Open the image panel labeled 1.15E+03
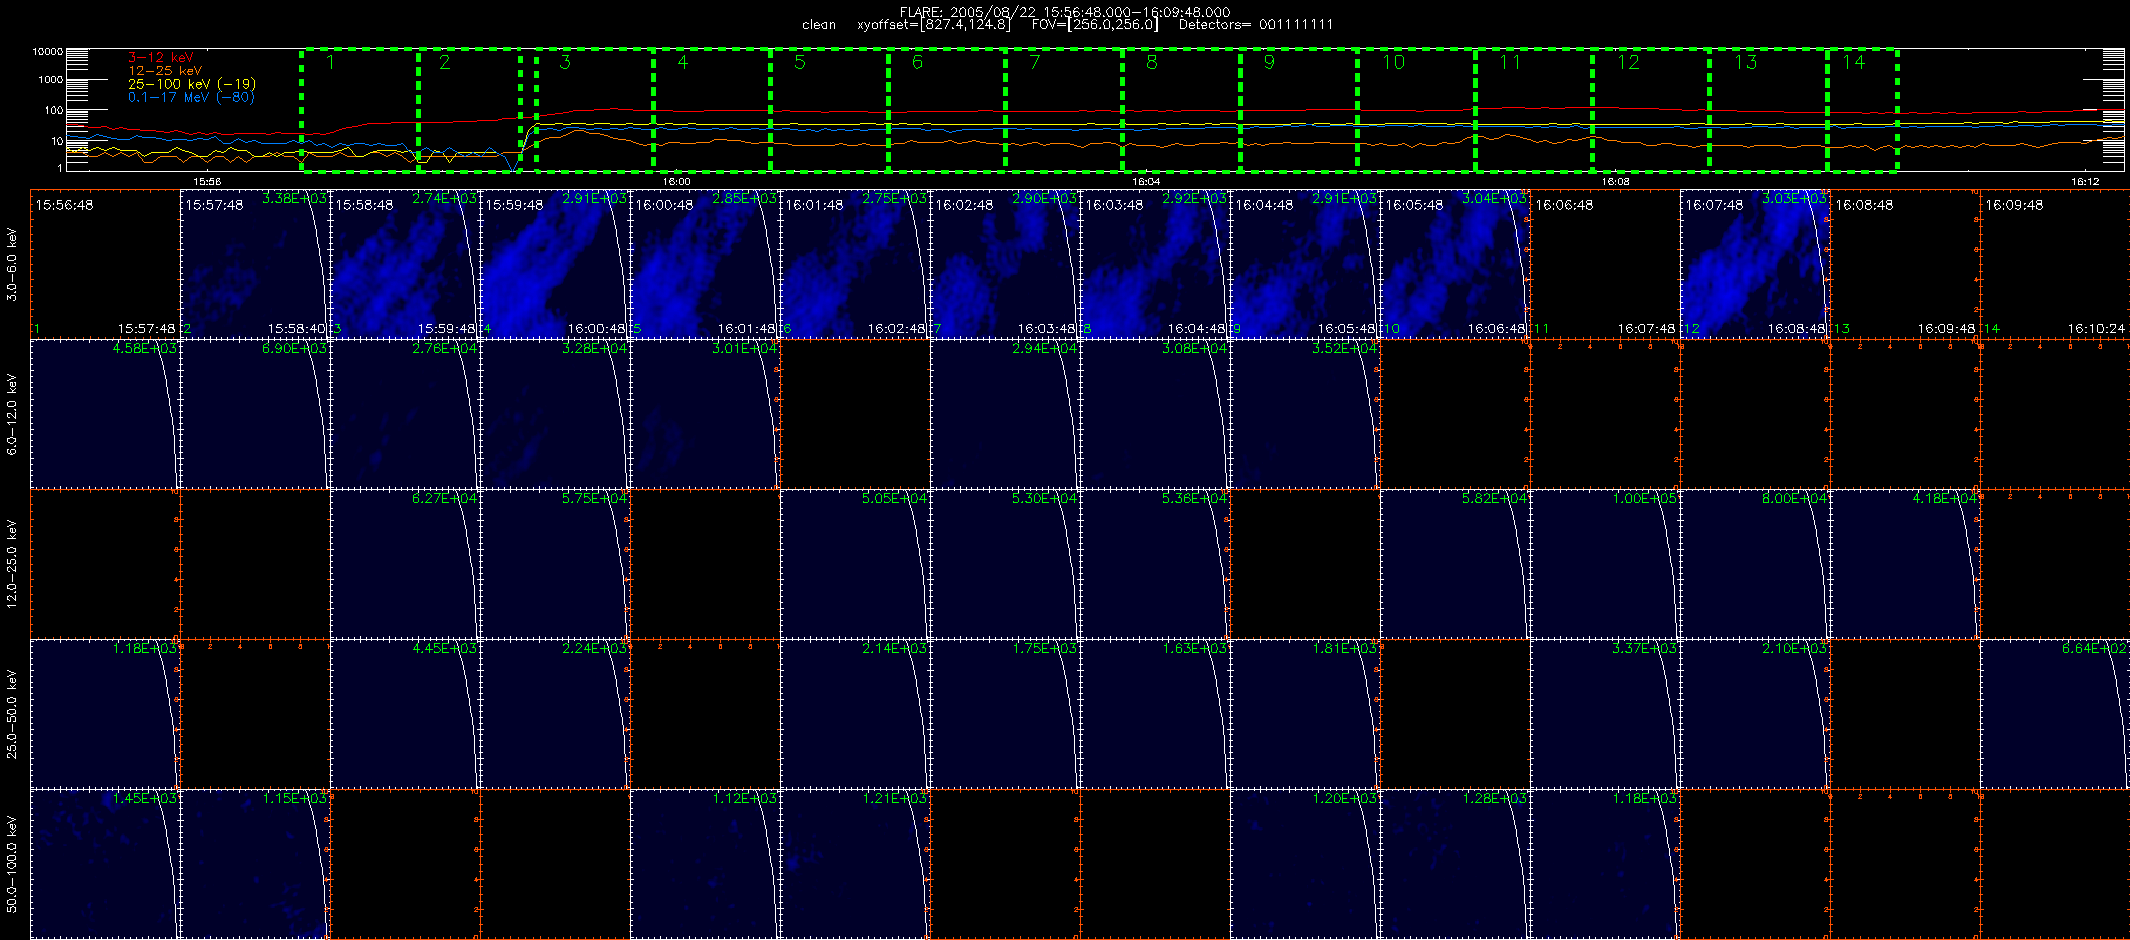Screen dimensions: 2130x940 click(255, 864)
